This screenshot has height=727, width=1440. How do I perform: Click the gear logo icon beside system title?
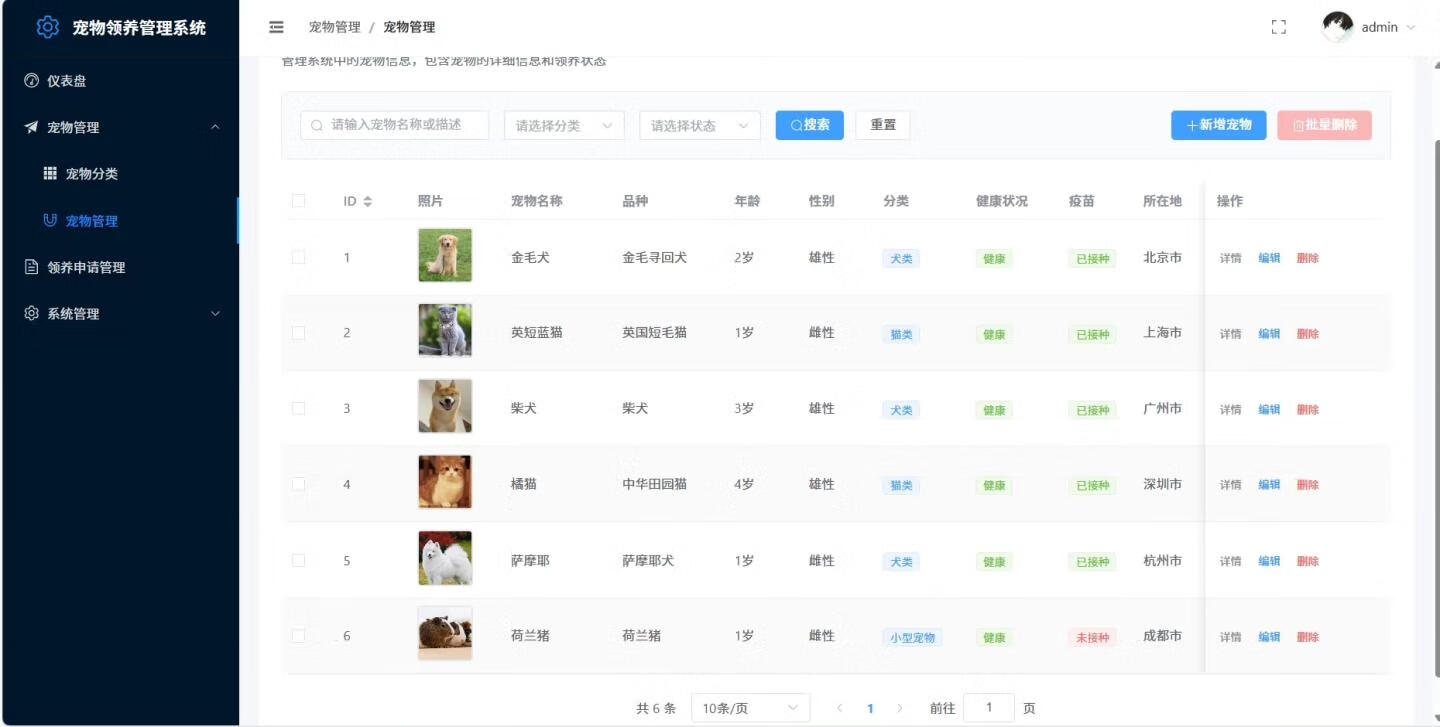[48, 27]
